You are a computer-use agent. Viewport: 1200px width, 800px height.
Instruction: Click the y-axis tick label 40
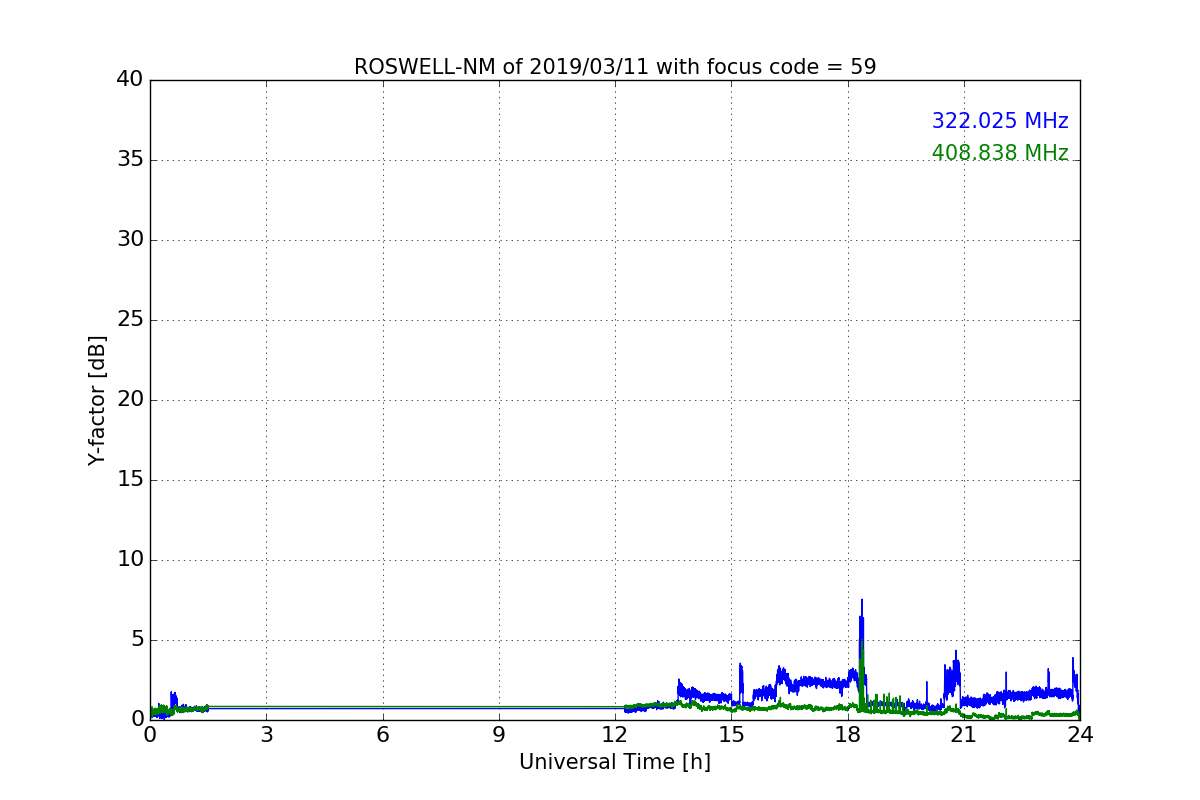click(x=130, y=80)
